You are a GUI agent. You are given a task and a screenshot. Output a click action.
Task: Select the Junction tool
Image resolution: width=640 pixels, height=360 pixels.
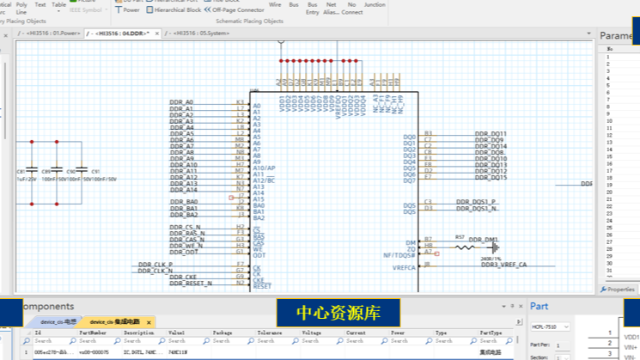tap(374, 5)
